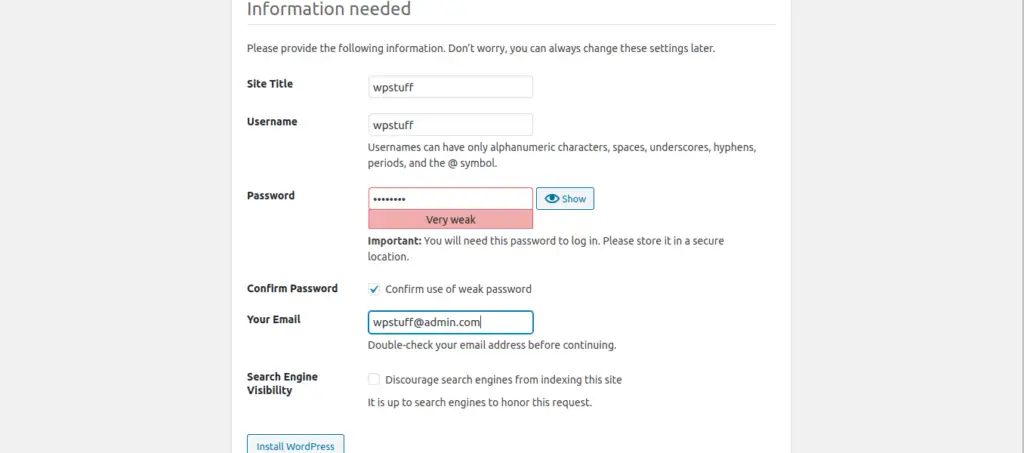
Task: Click the Search Engine Visibility label
Action: click(282, 384)
